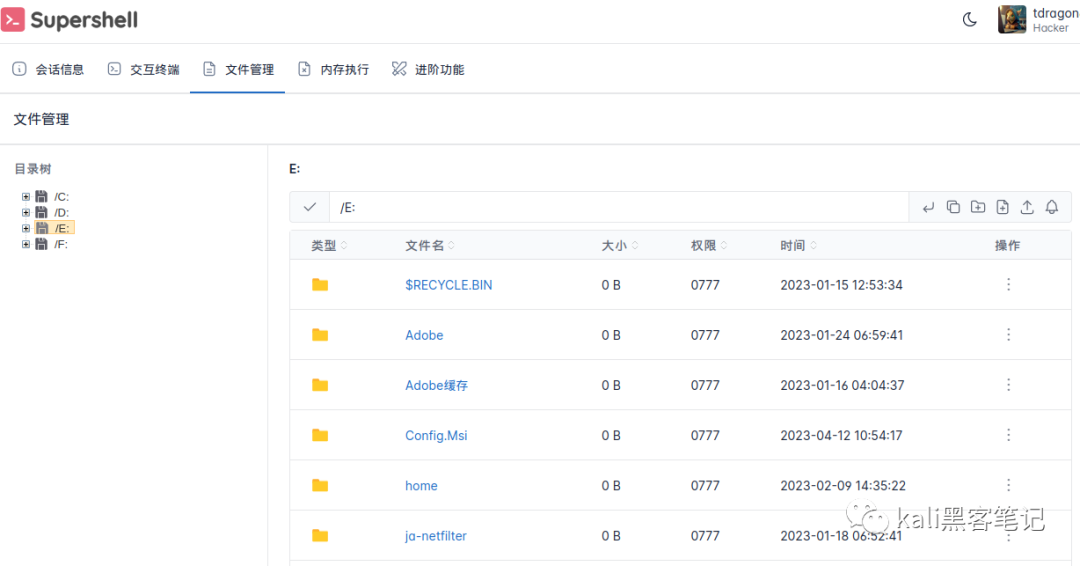Create a new folder with the folder-plus icon
1080x566 pixels.
[x=977, y=207]
